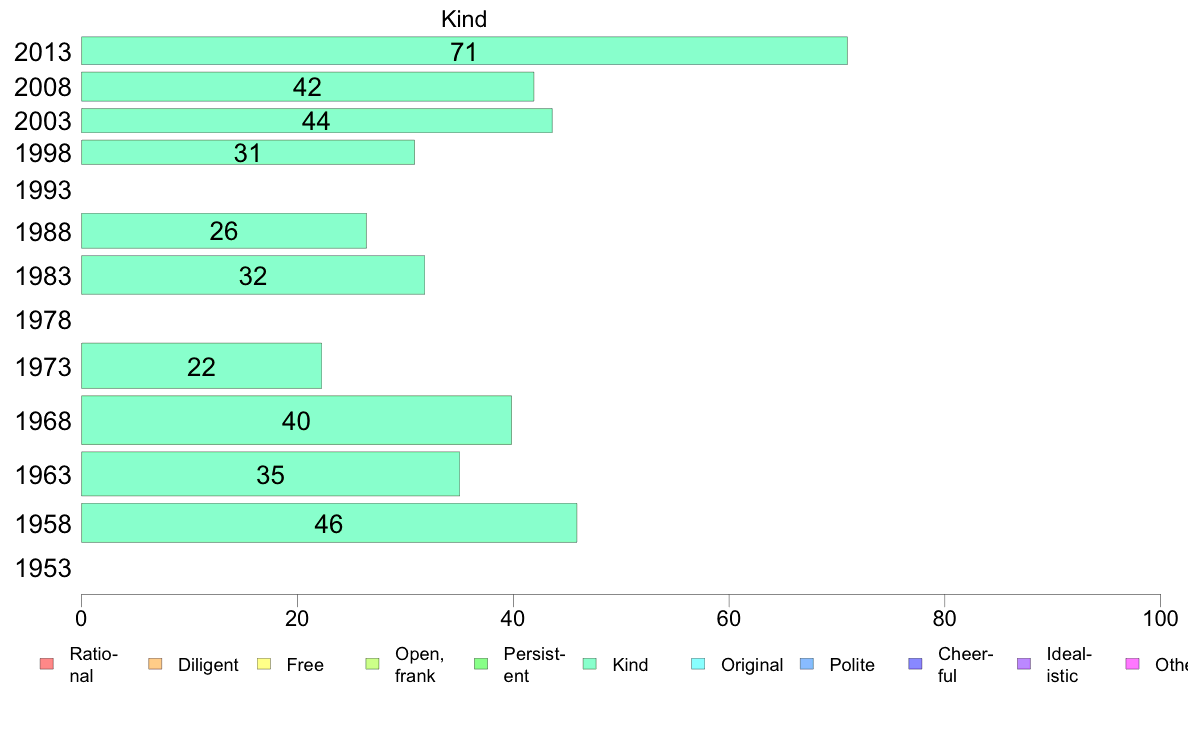
Task: Select the Polite legend swatch
Action: tap(807, 664)
